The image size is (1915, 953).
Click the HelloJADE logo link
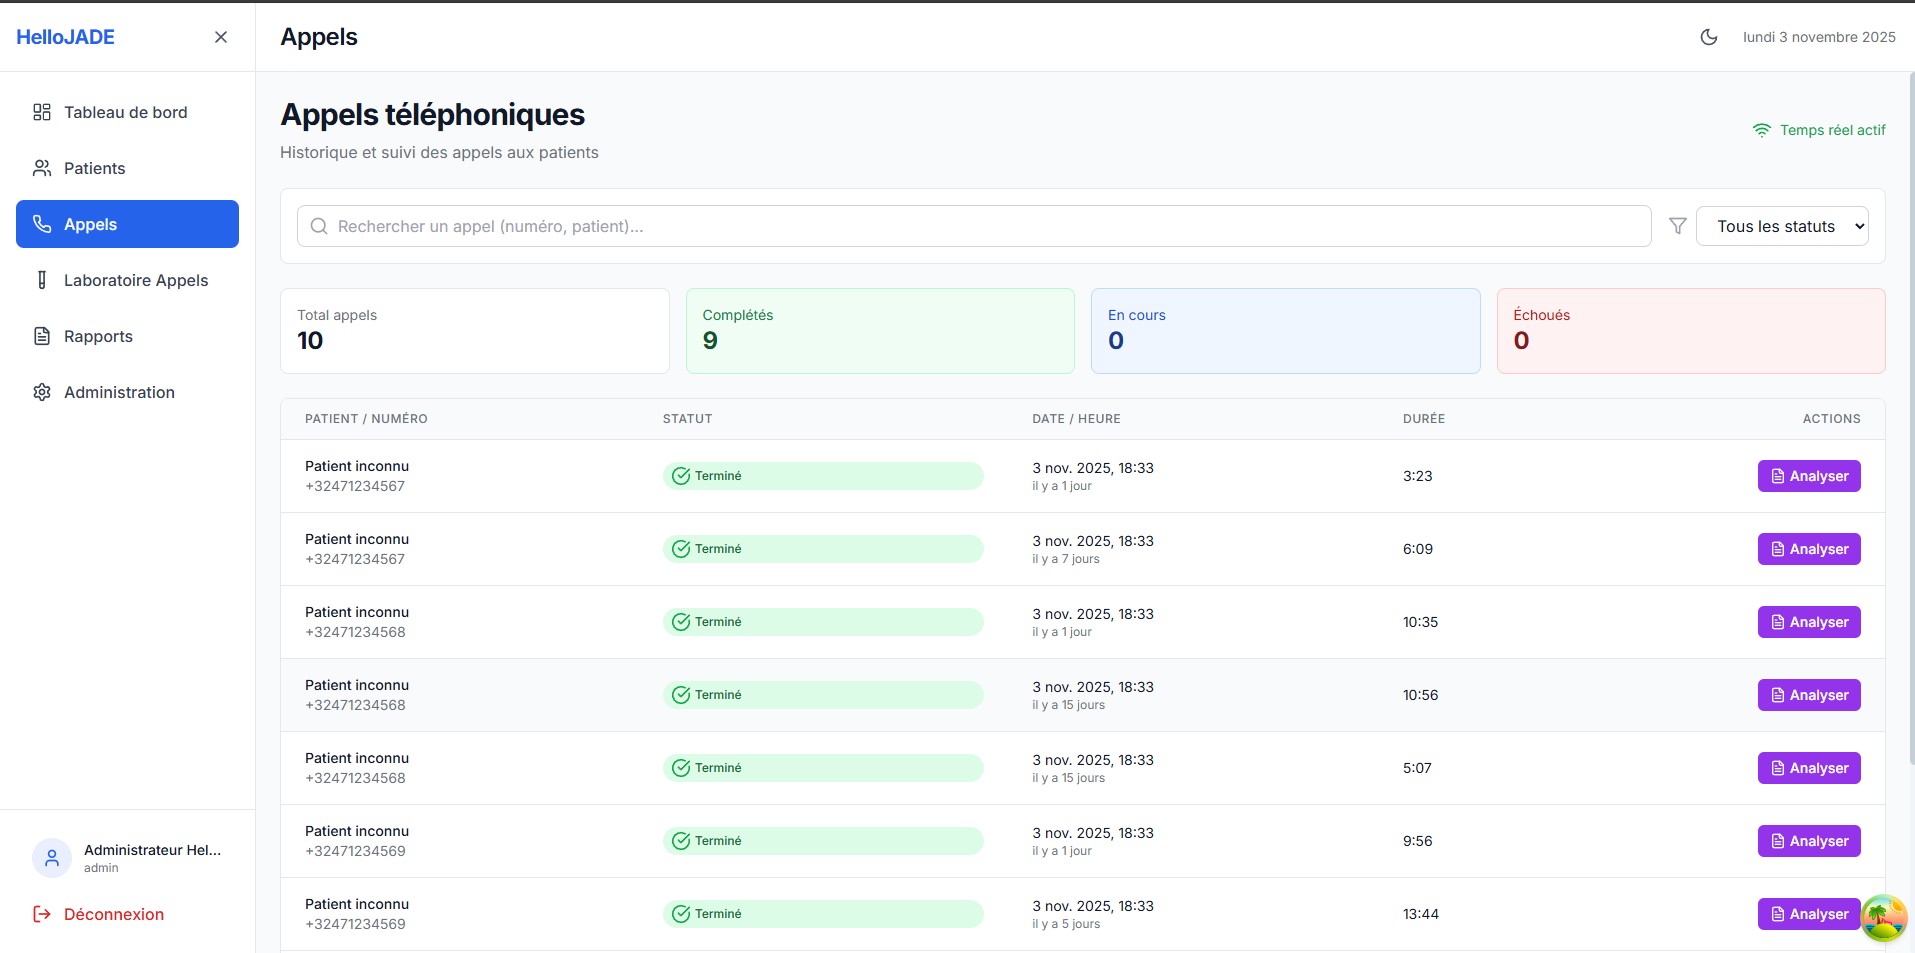pos(64,37)
